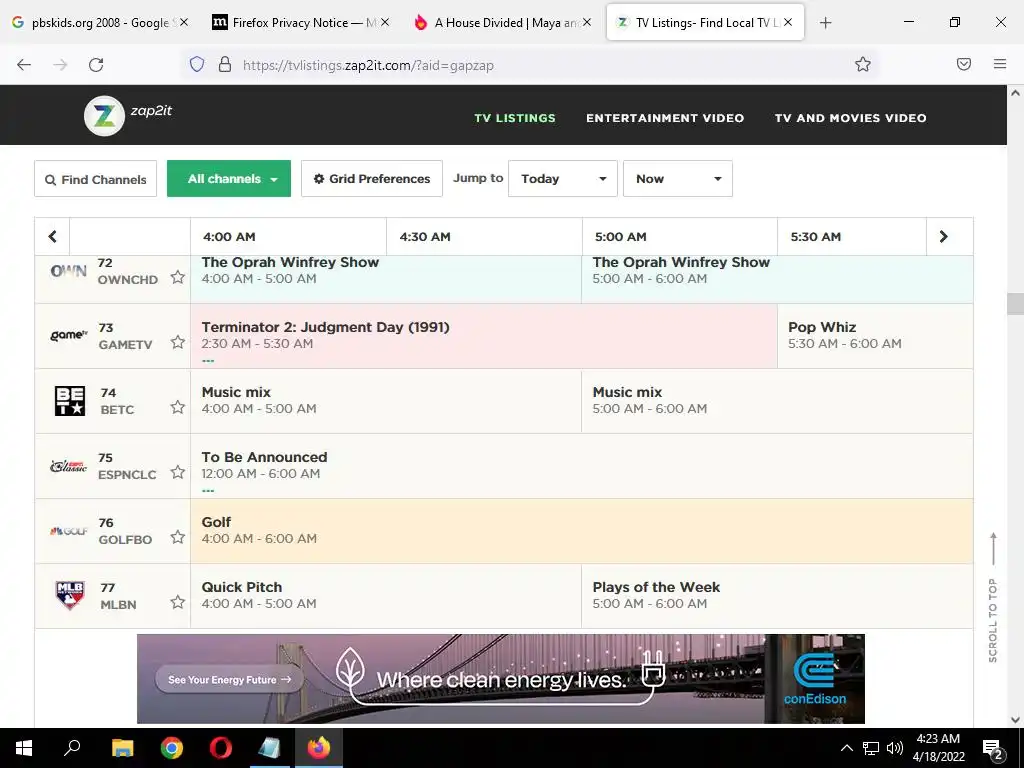Select ENTERTAINMENT VIDEO nav item
The width and height of the screenshot is (1024, 768).
click(665, 118)
